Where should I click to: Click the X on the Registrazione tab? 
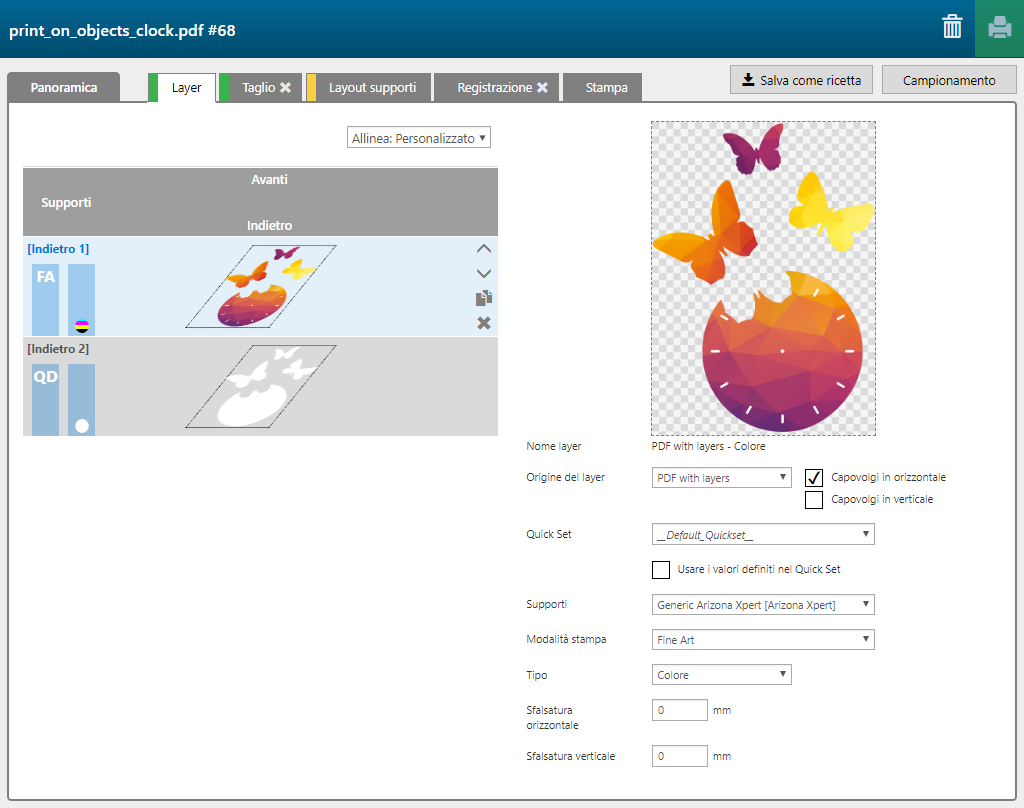pyautogui.click(x=542, y=88)
